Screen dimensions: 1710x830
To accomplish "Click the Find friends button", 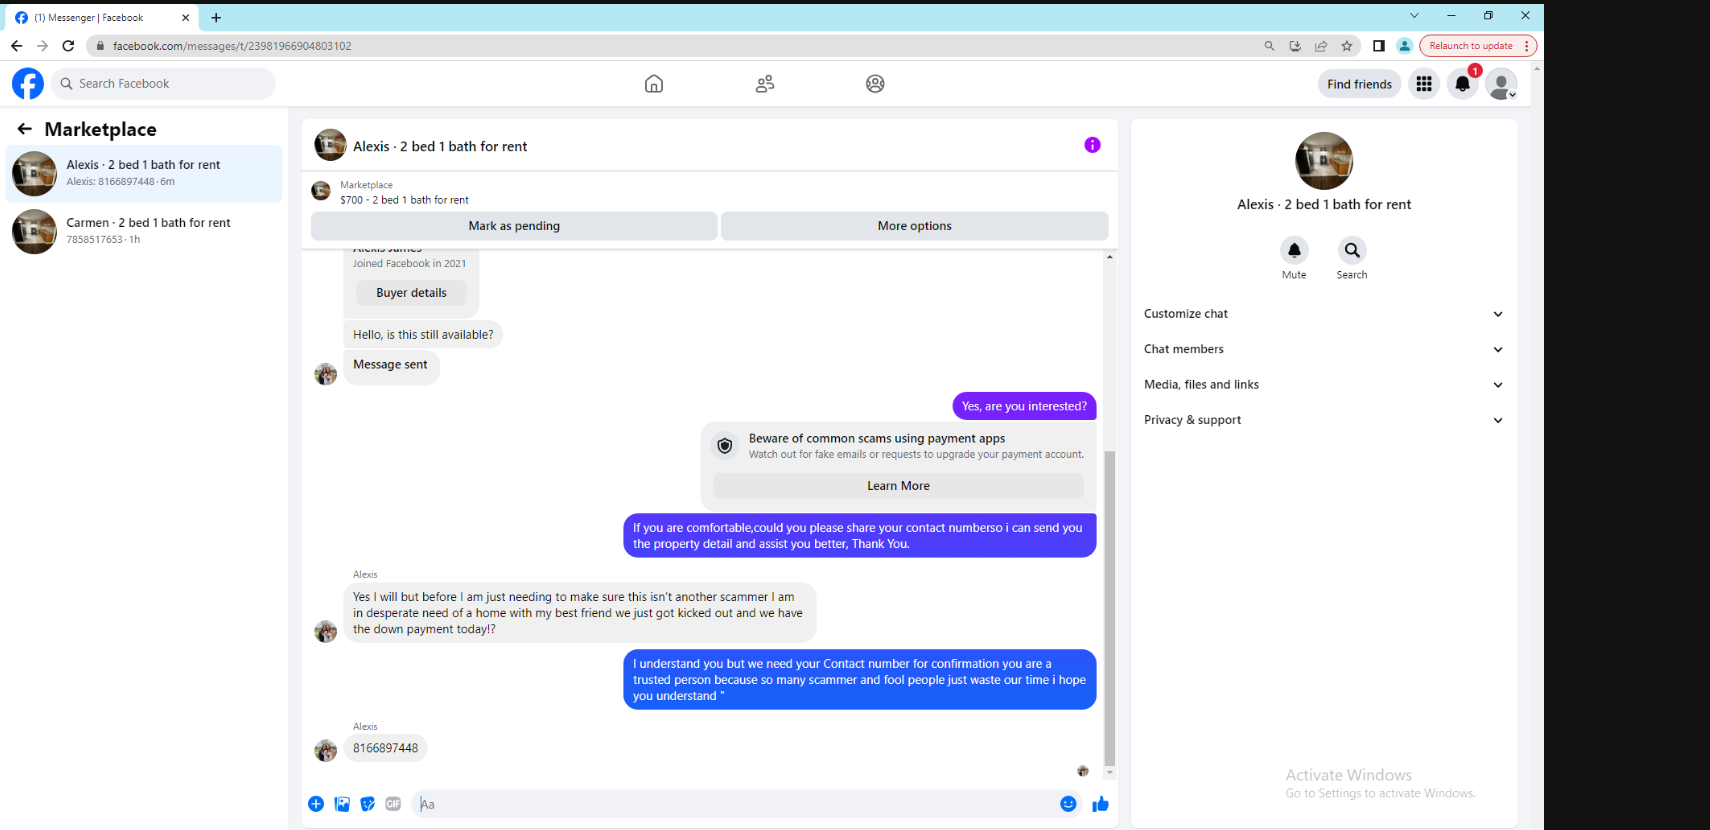I will tap(1359, 84).
